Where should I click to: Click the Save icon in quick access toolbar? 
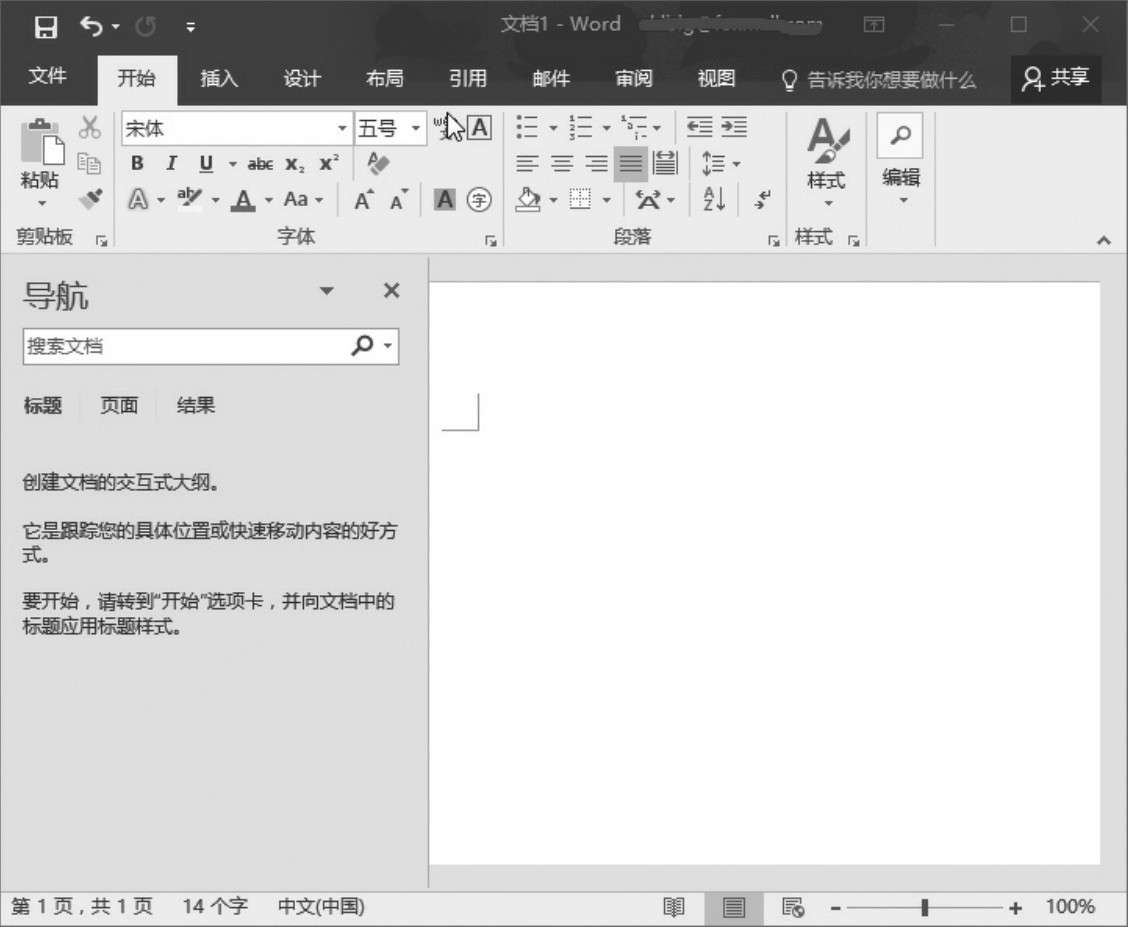point(46,26)
